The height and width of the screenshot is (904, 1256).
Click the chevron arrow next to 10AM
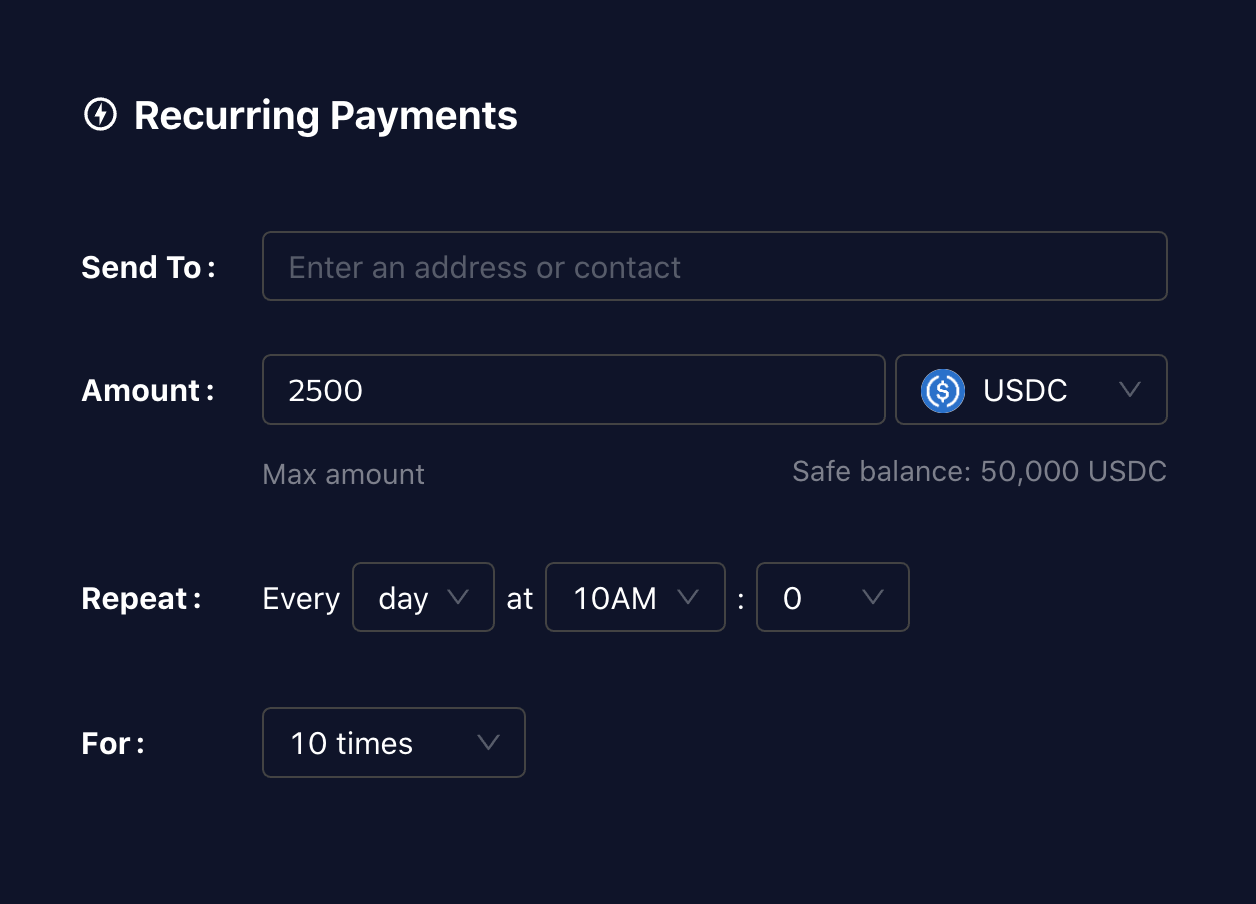click(x=688, y=597)
